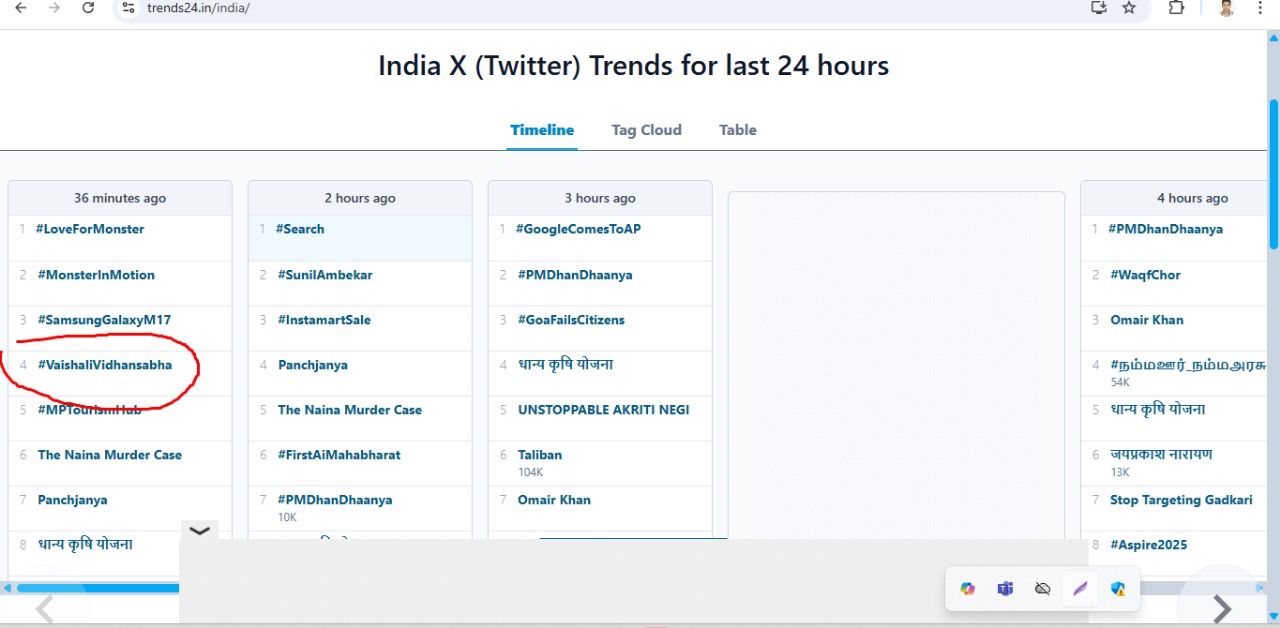
Task: Switch to the Tag Cloud tab
Action: [646, 130]
